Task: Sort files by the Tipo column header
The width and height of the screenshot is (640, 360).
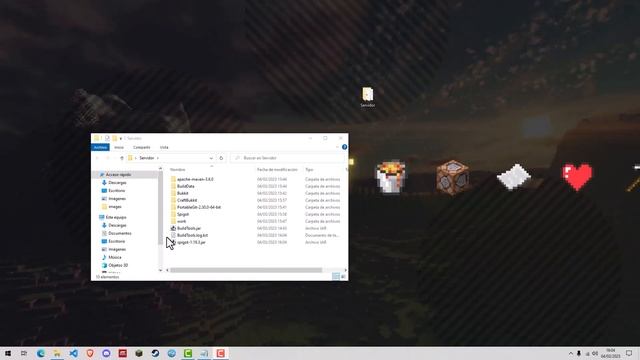Action: (309, 169)
